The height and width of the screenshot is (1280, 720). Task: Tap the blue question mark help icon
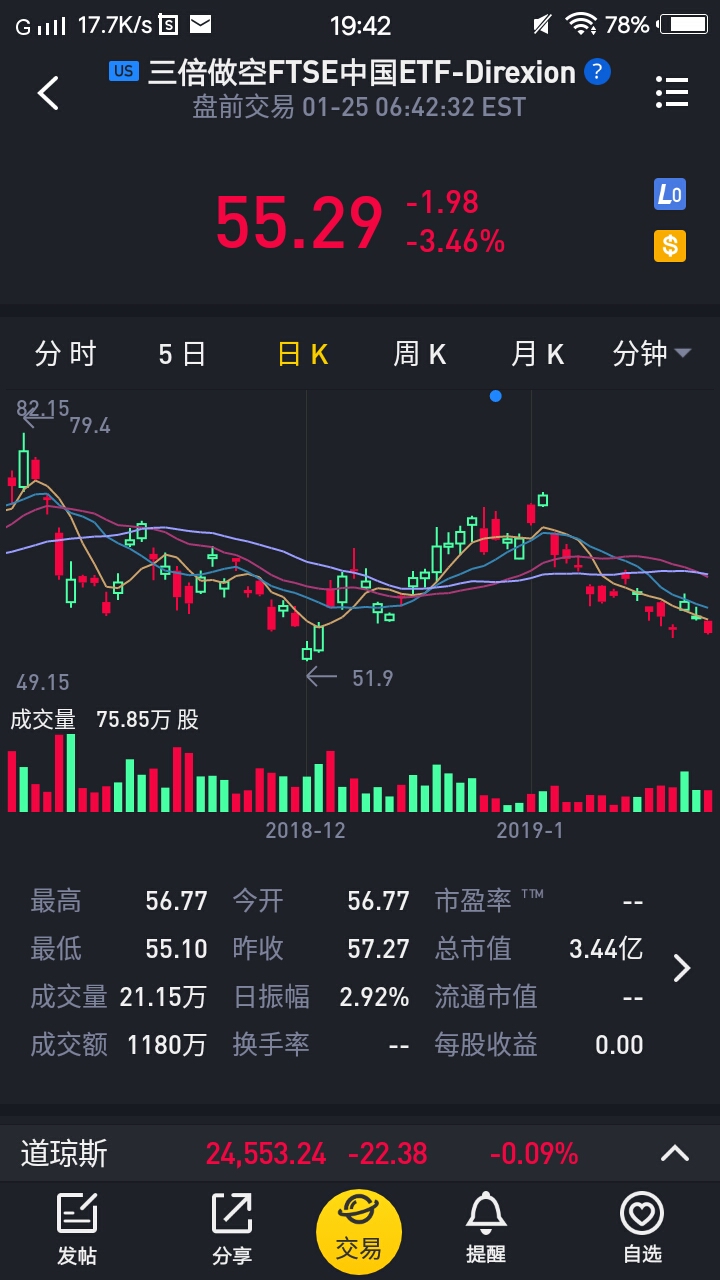[597, 72]
